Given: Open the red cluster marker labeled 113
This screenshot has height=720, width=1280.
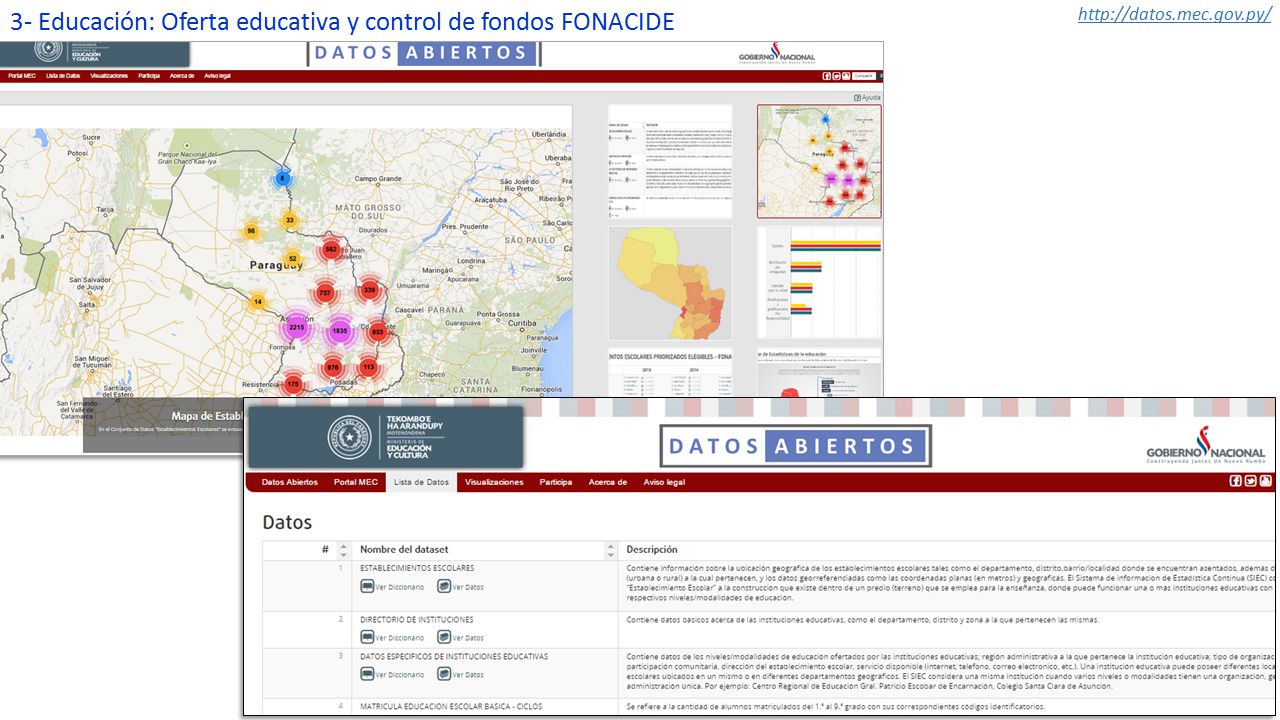Looking at the screenshot, I should [368, 367].
